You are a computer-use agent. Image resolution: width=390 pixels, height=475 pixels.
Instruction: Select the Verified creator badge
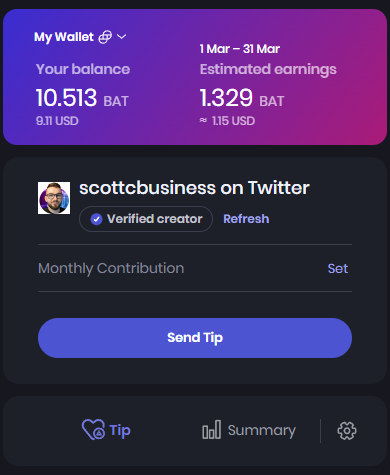[146, 219]
